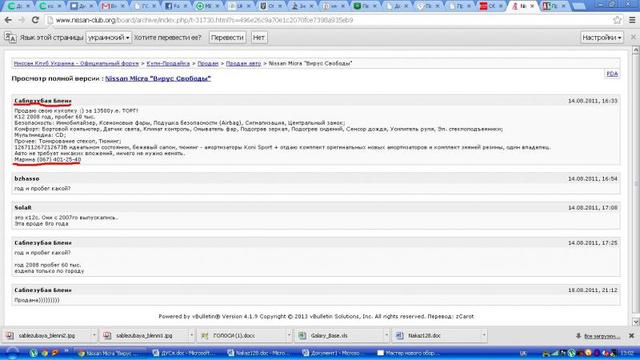The width and height of the screenshot is (640, 360).
Task: Click the show all downloads link
Action: tap(602, 336)
